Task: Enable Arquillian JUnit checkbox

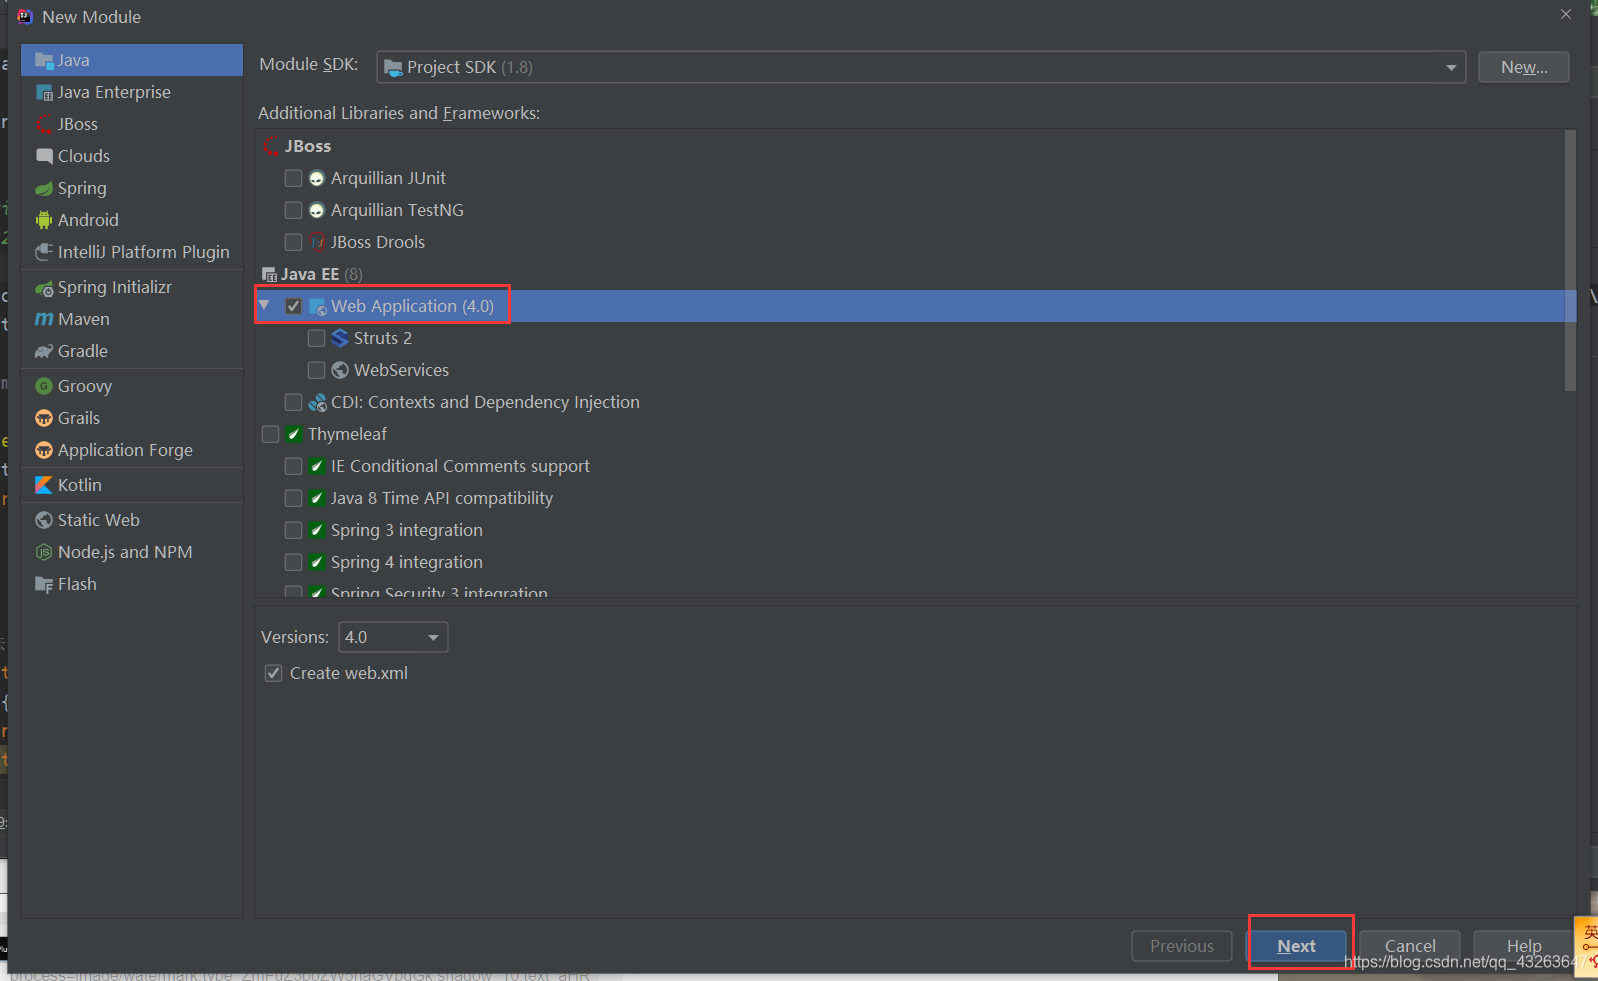Action: tap(293, 178)
